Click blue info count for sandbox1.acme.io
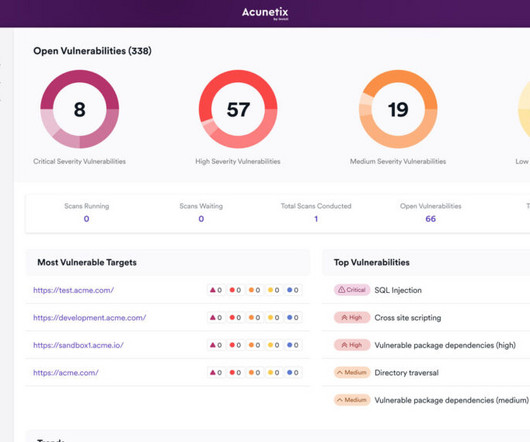 click(x=293, y=345)
